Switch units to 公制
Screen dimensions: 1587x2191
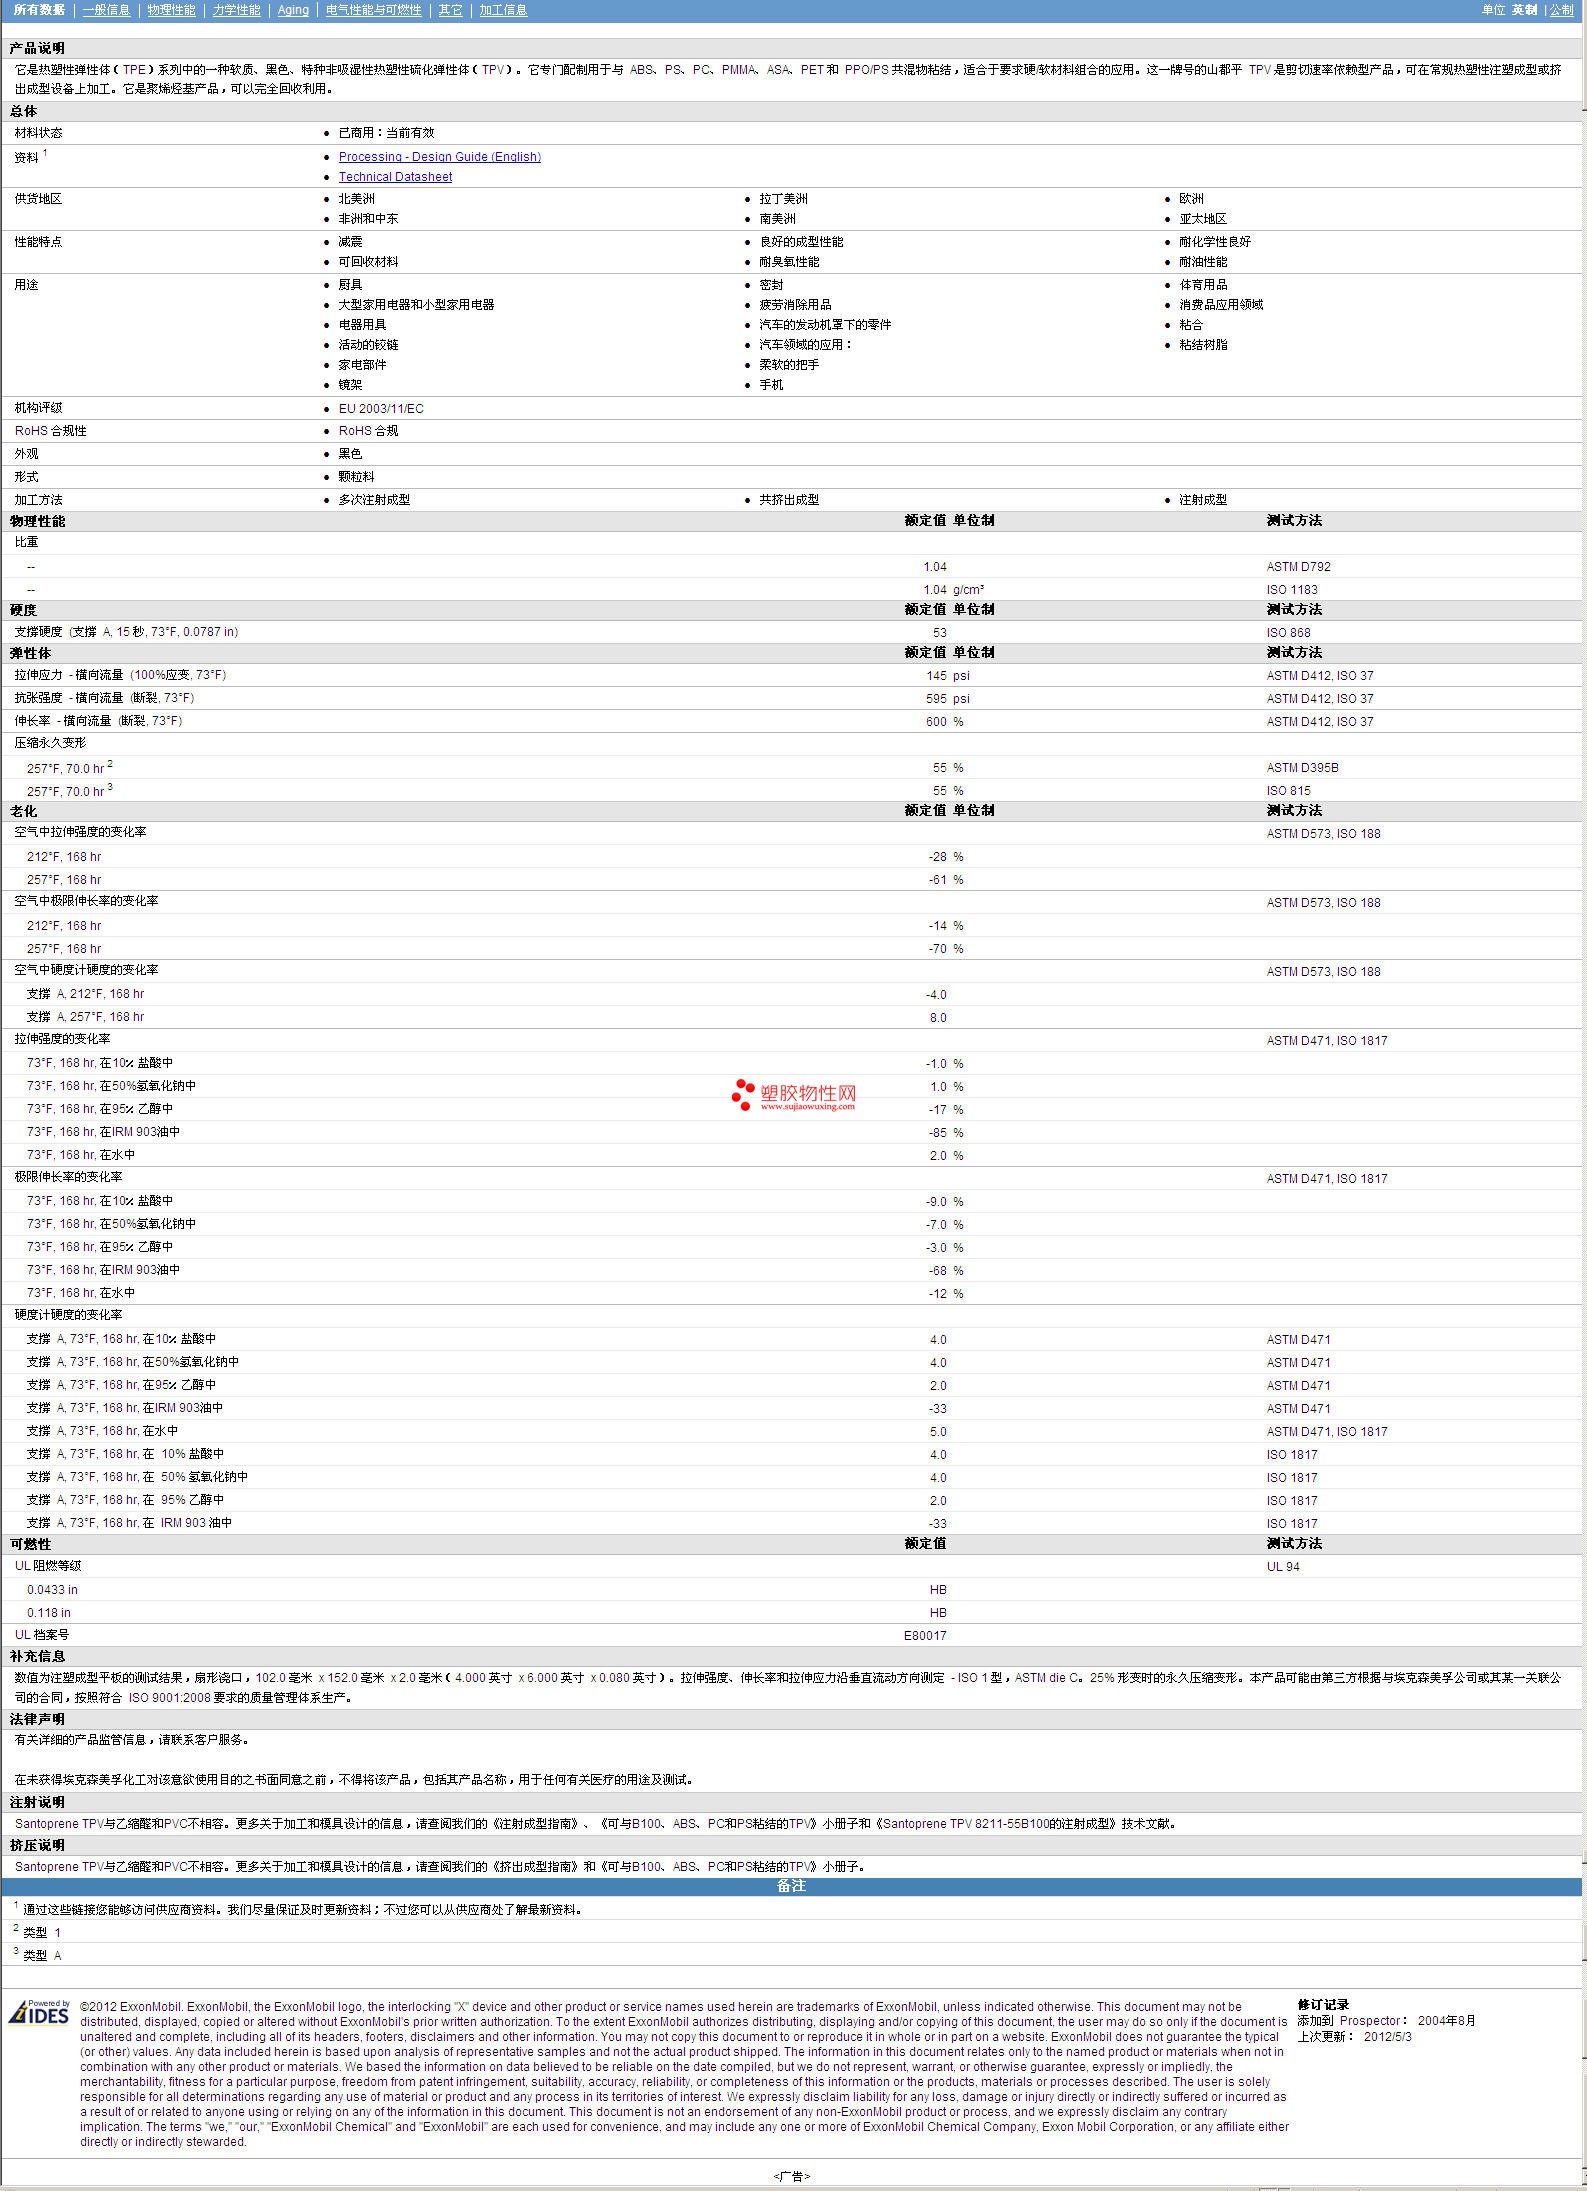1561,10
